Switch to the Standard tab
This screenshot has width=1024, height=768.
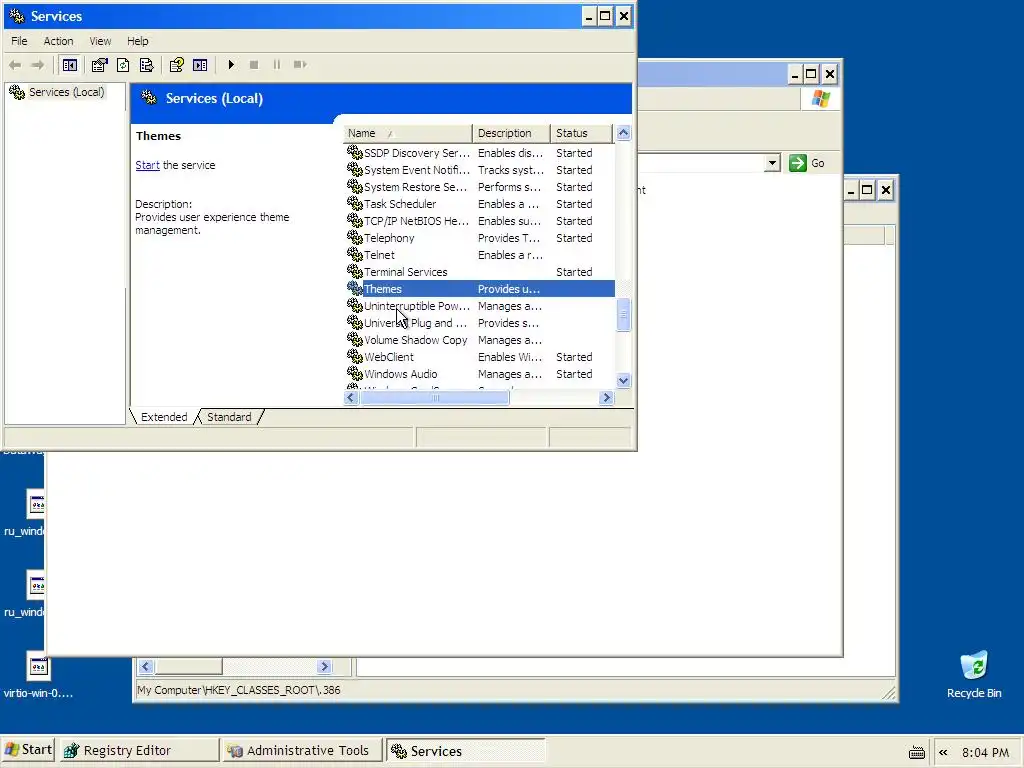[x=229, y=417]
